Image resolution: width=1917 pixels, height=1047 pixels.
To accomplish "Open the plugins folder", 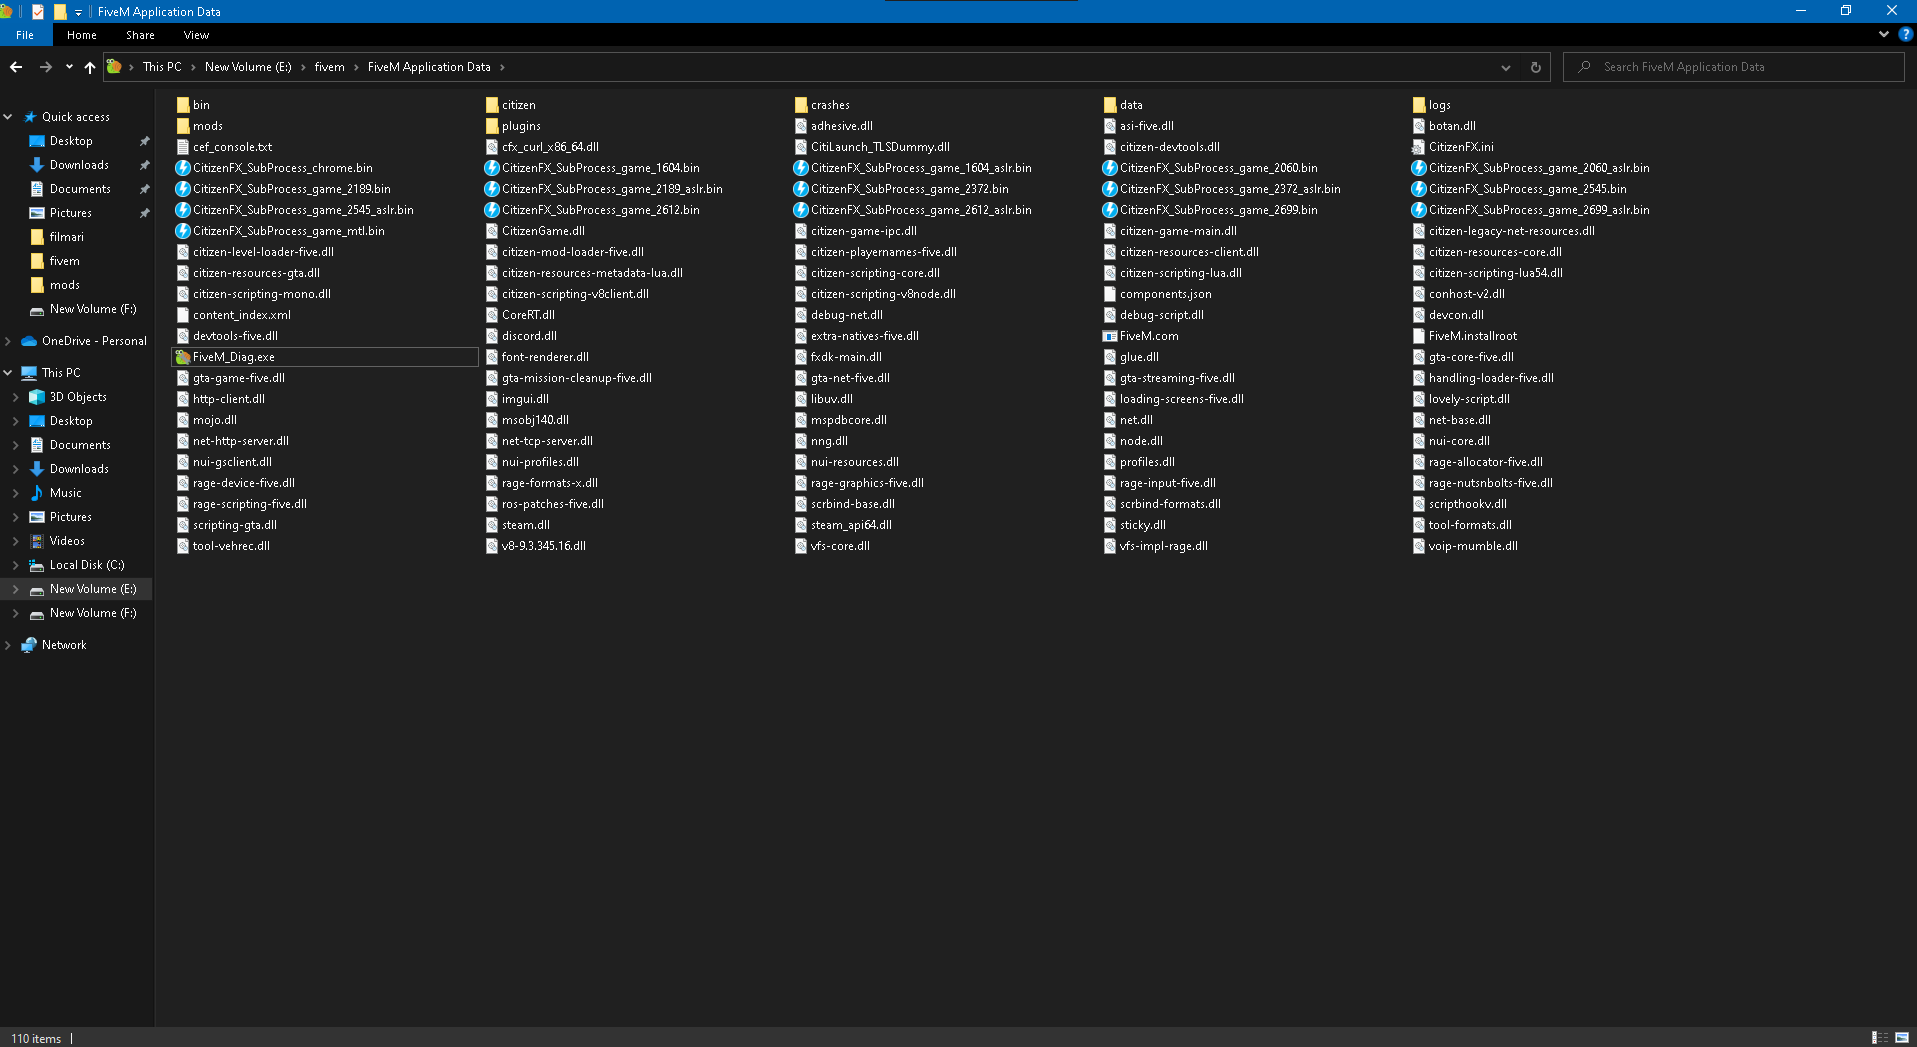I will 520,125.
